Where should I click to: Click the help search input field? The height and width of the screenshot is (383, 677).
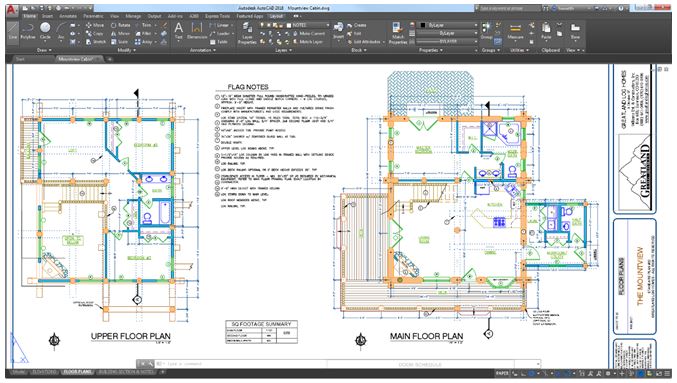509,8
